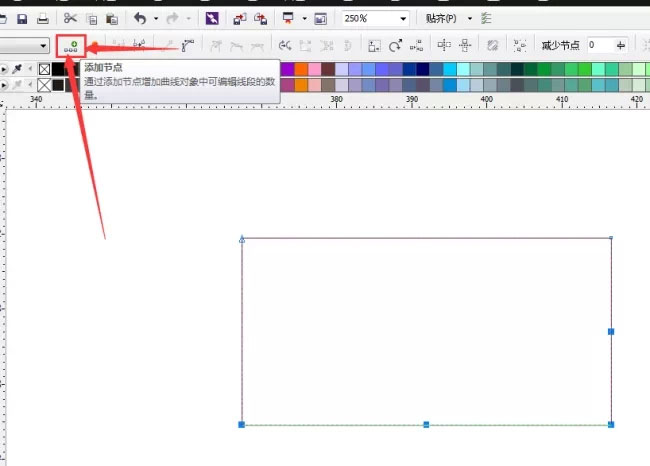Image resolution: width=650 pixels, height=466 pixels.
Task: Pick the bright cyan swatch in upper row
Action: (450, 69)
